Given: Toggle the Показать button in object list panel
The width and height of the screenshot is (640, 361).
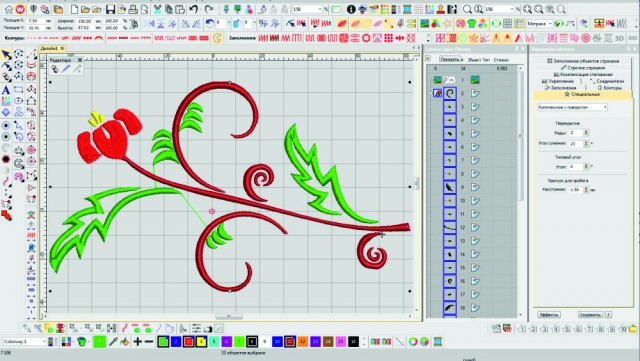Looking at the screenshot, I should coord(450,60).
